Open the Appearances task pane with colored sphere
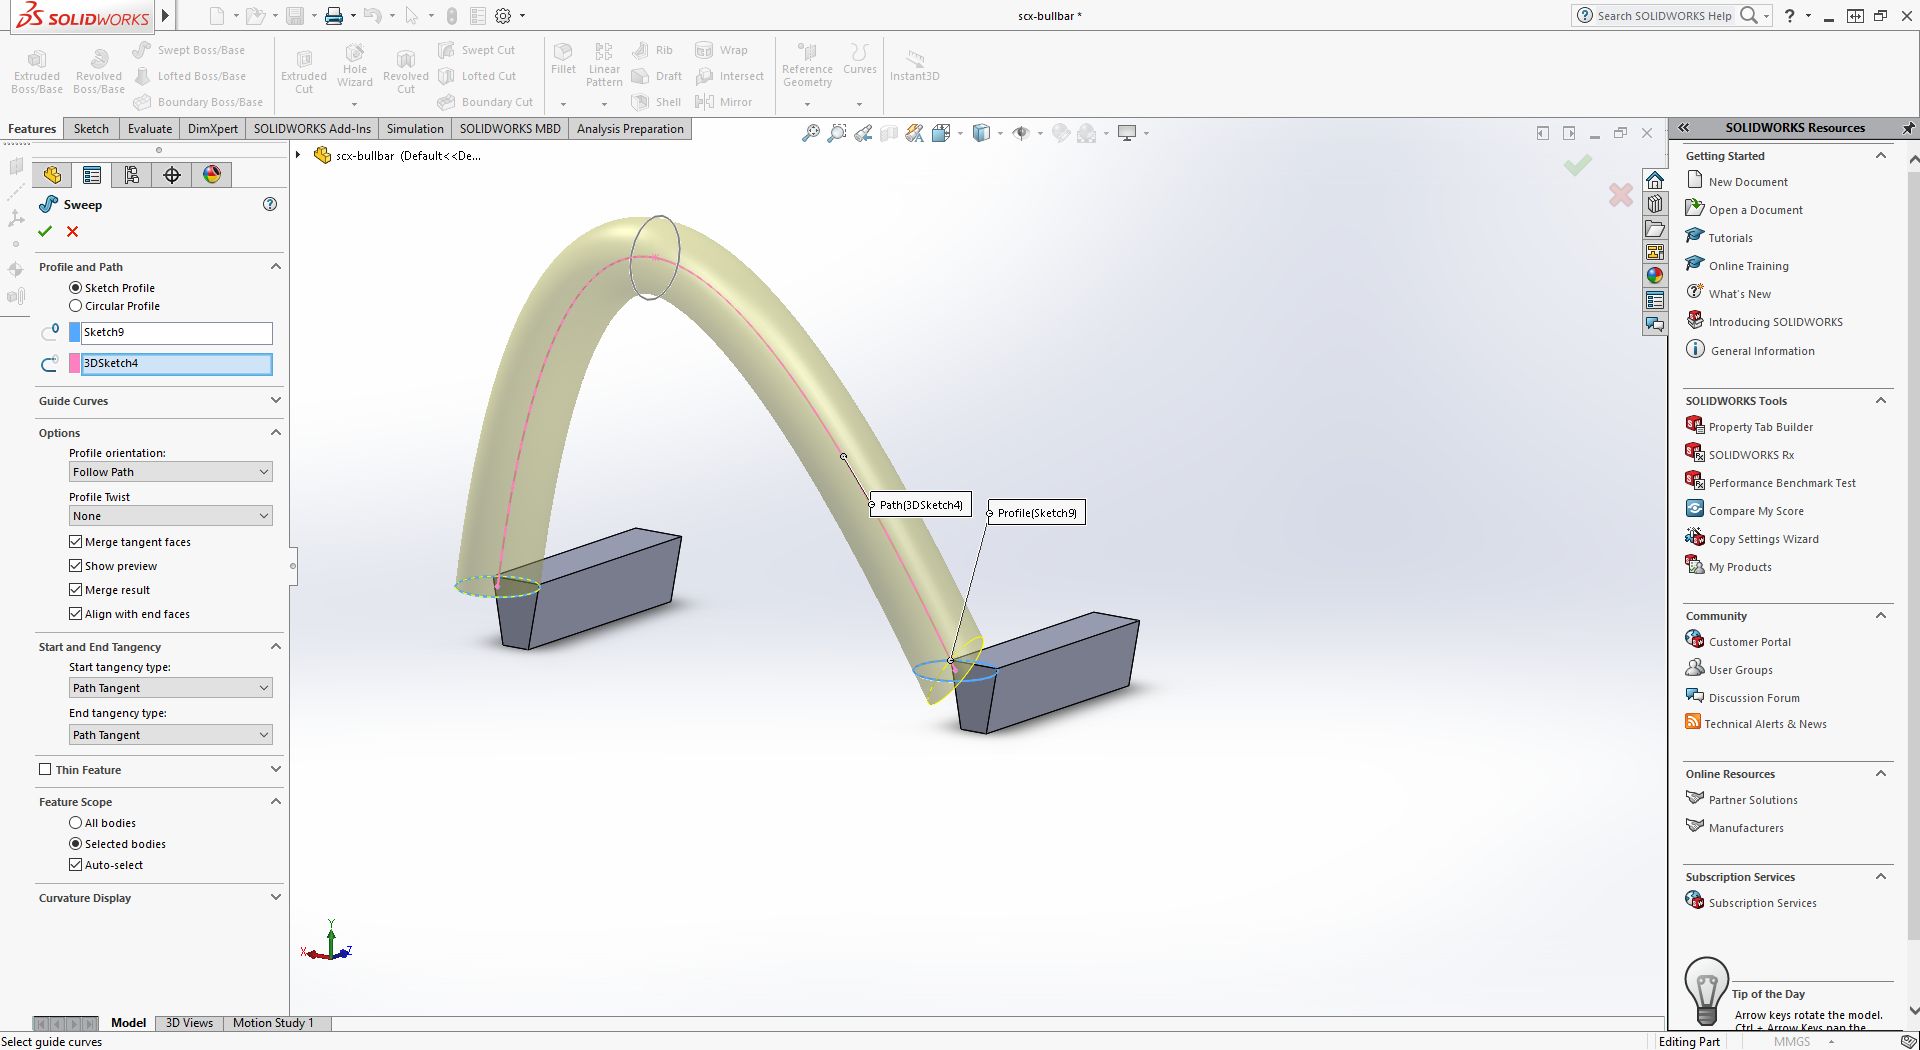This screenshot has width=1920, height=1050. click(1655, 276)
